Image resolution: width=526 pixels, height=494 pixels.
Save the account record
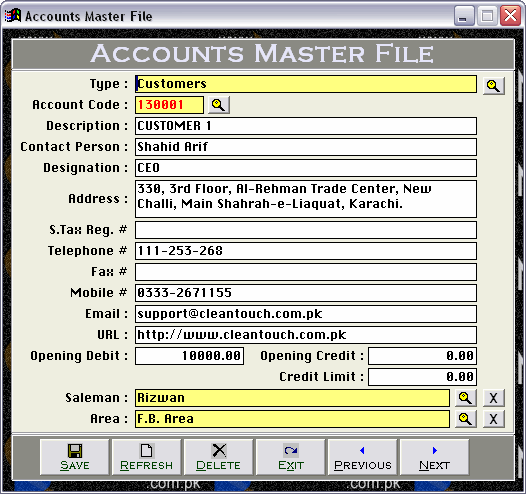(74, 457)
